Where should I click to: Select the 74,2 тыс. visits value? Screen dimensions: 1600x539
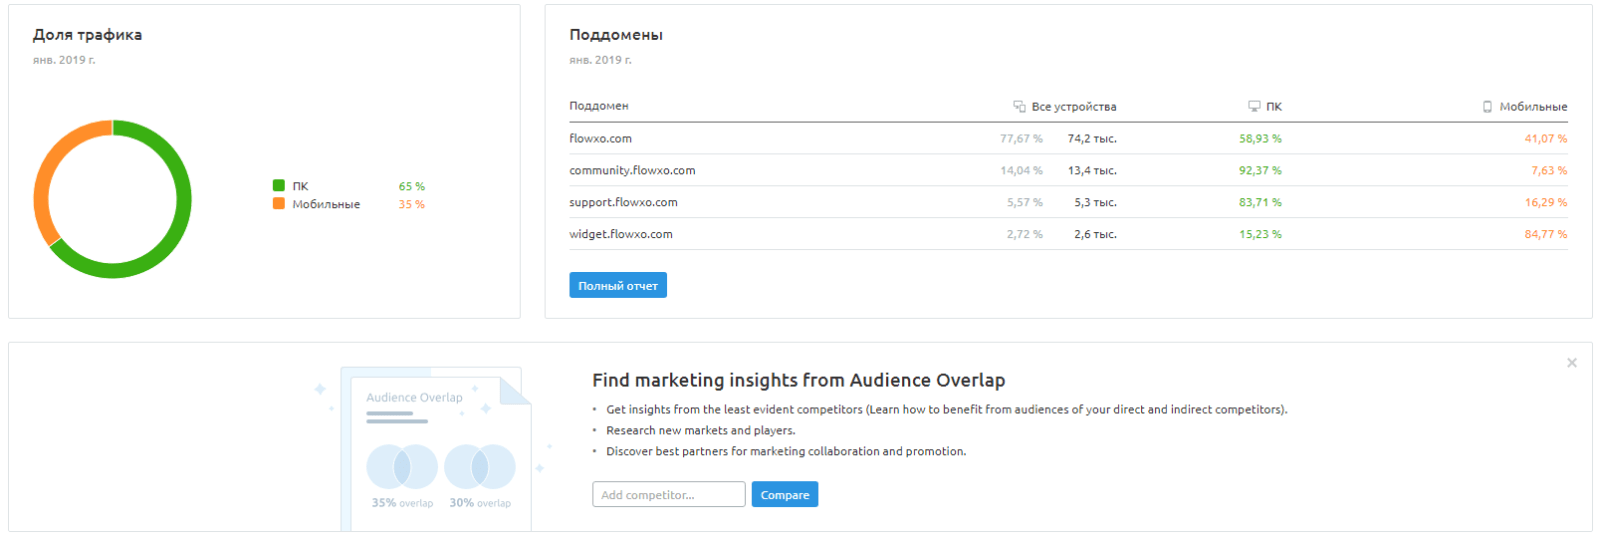tap(1092, 138)
